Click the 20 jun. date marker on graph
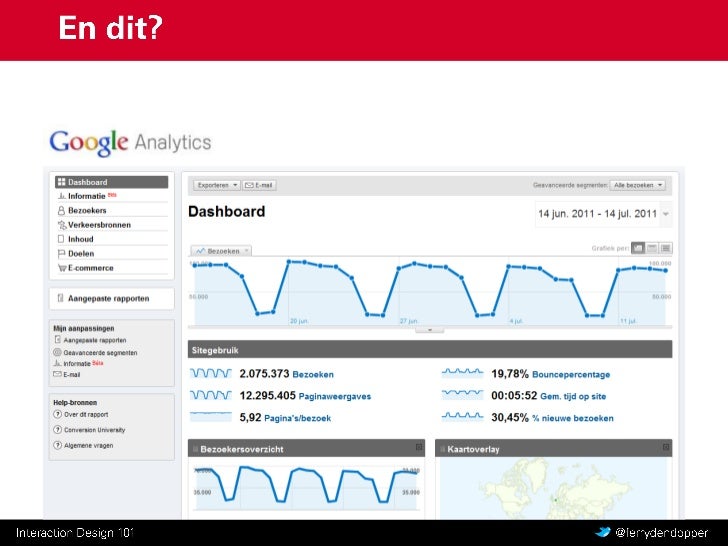This screenshot has width=728, height=546. [299, 321]
